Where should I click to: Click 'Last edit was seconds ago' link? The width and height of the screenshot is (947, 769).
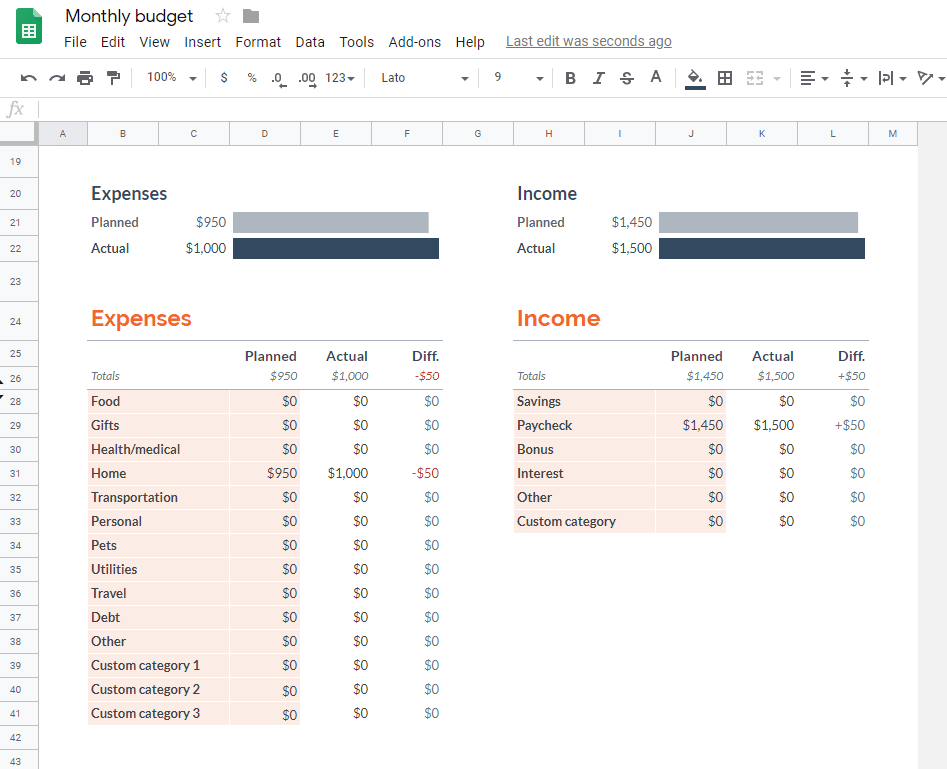pos(589,41)
